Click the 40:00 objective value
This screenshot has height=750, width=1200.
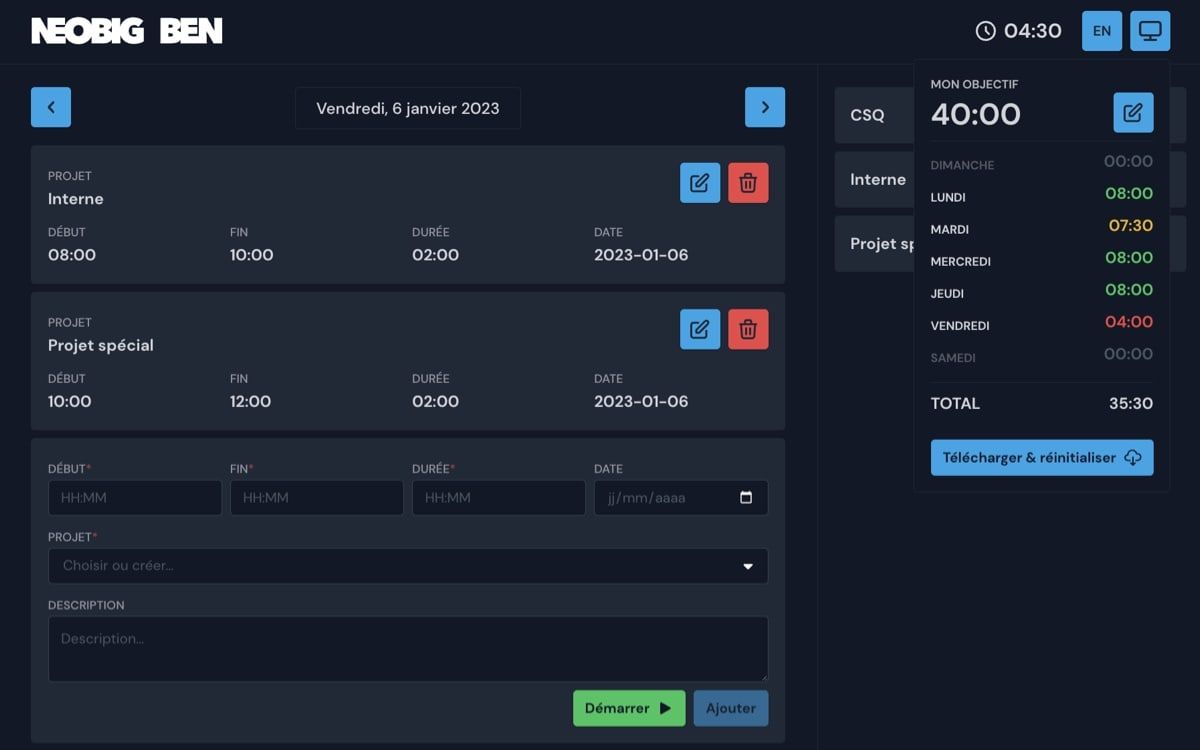point(976,114)
